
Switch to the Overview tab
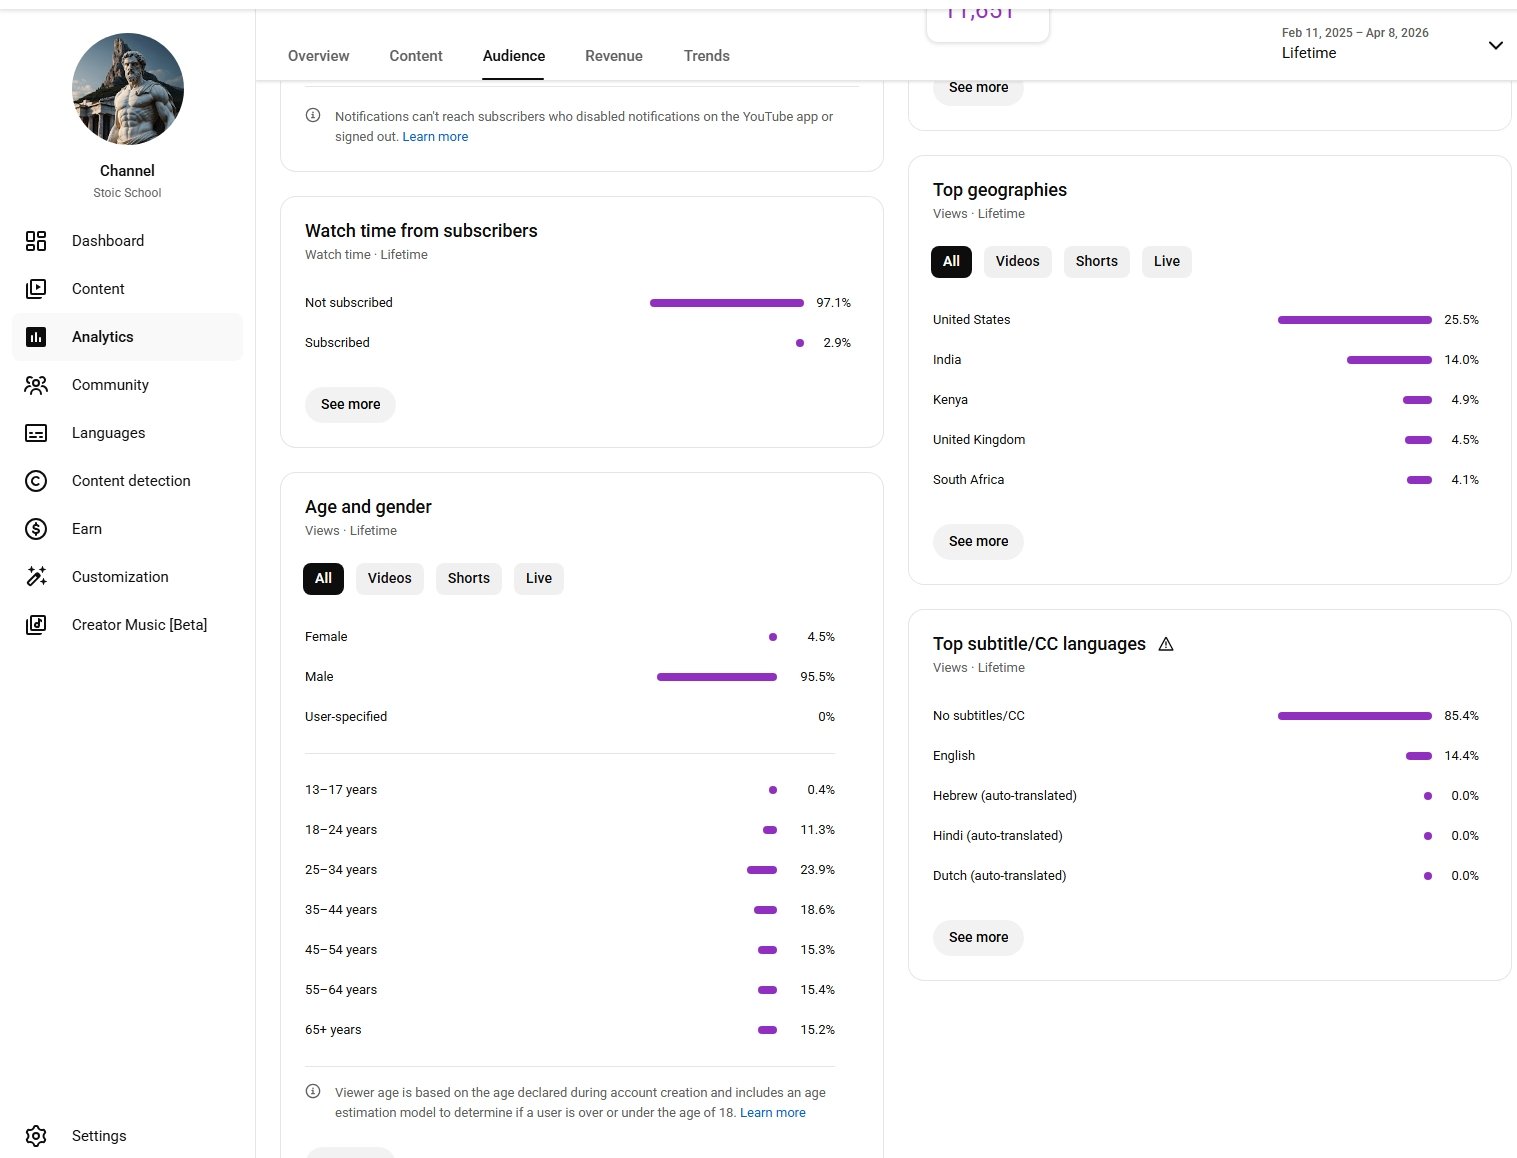point(318,56)
